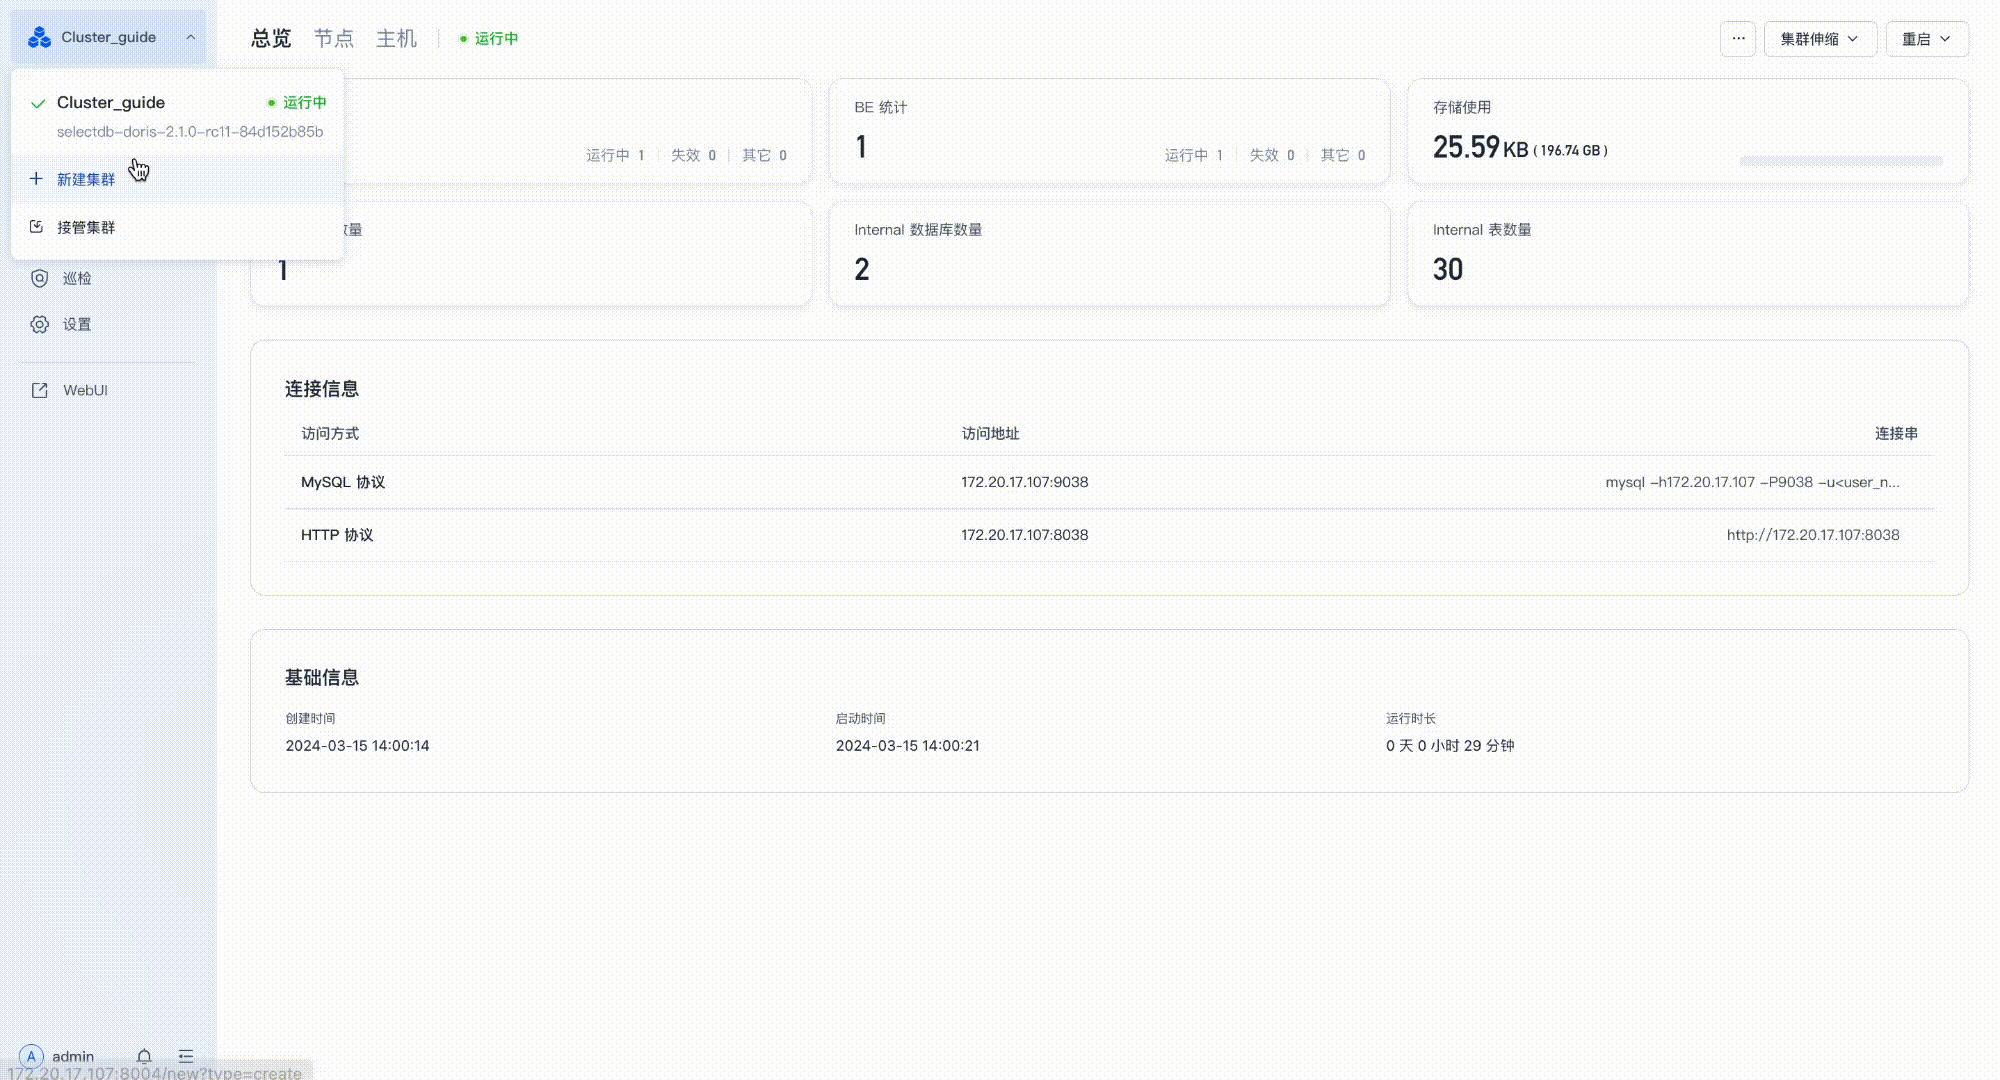Click the creation time 2024-03-15 14:00:14
Image resolution: width=2000 pixels, height=1080 pixels.
coord(357,746)
